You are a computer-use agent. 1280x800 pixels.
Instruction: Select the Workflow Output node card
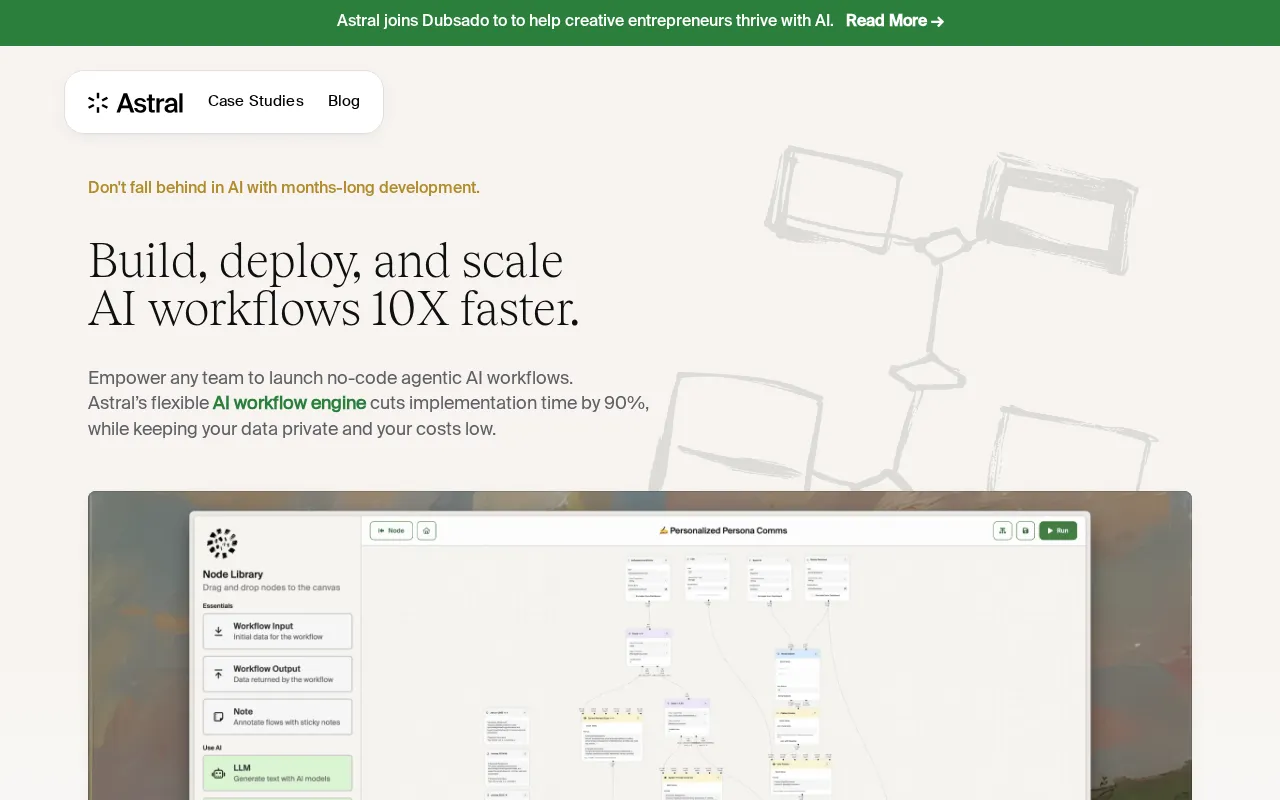point(278,674)
